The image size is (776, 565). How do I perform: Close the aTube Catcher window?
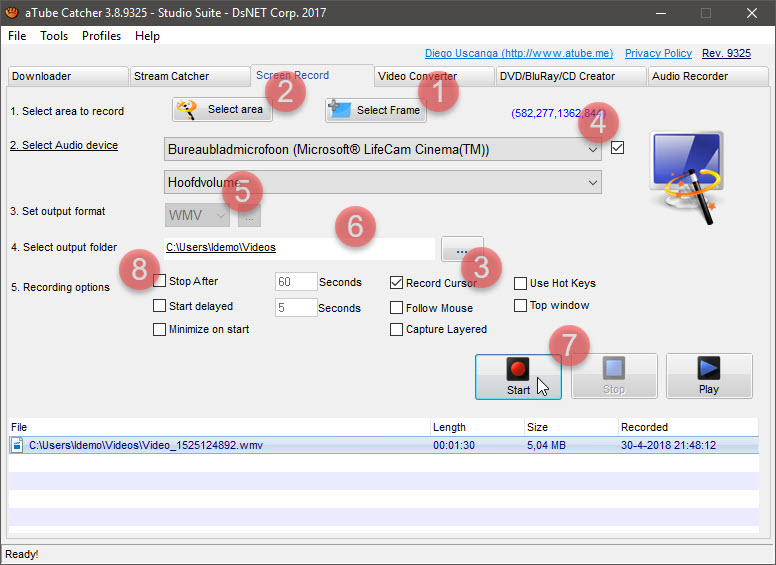coord(751,13)
